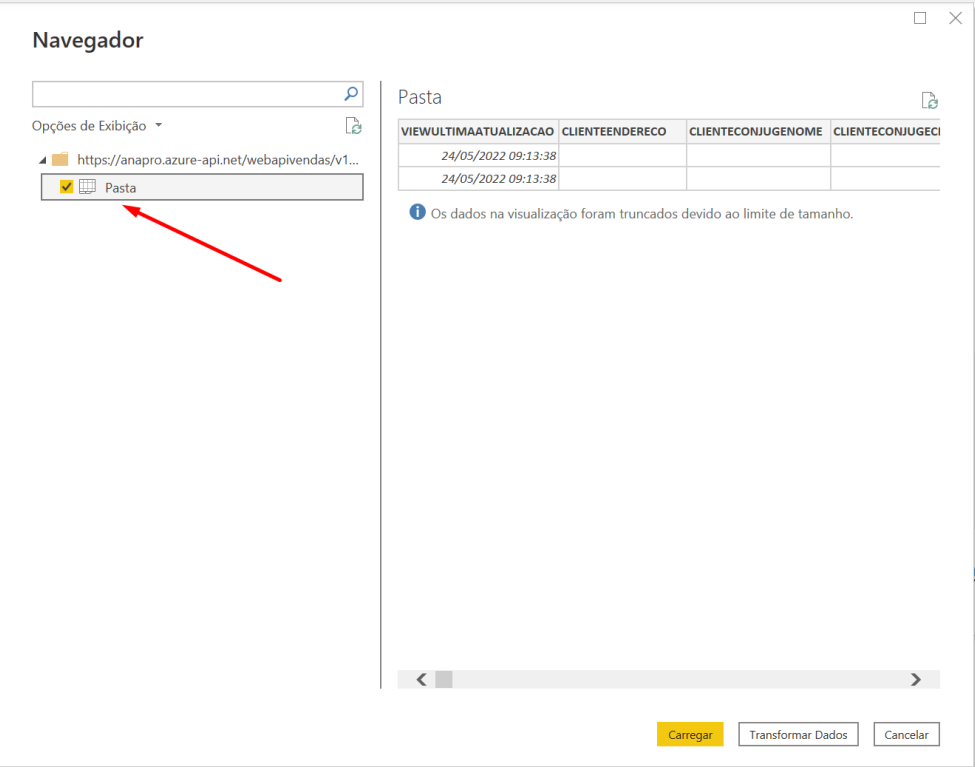The width and height of the screenshot is (975, 767).
Task: Refresh the navigator tree list icon
Action: coord(353,126)
